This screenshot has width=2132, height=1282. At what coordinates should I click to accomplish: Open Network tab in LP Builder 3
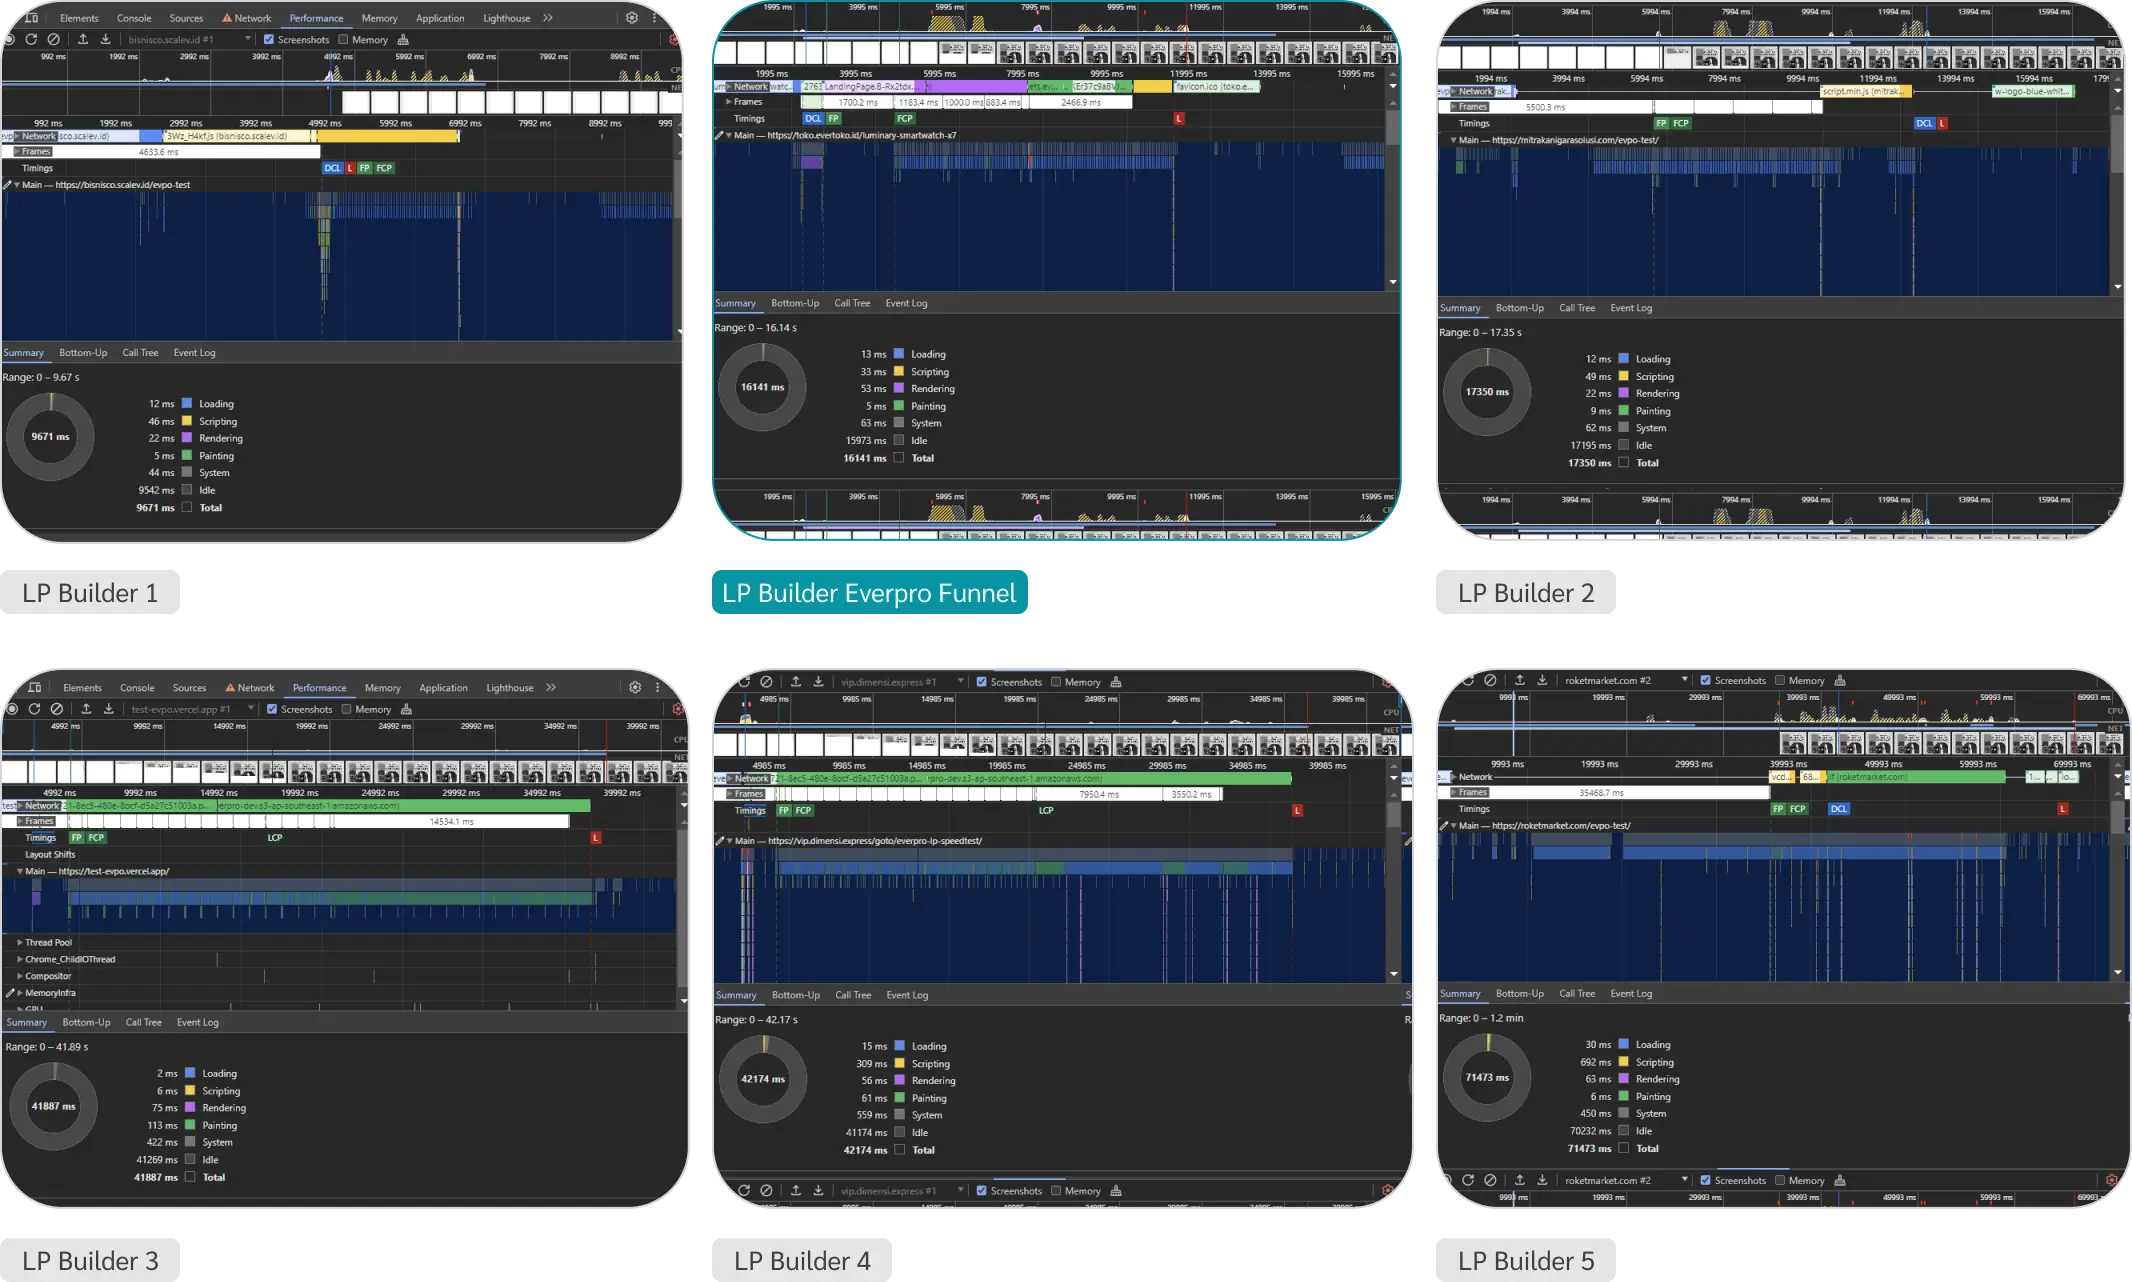point(250,687)
